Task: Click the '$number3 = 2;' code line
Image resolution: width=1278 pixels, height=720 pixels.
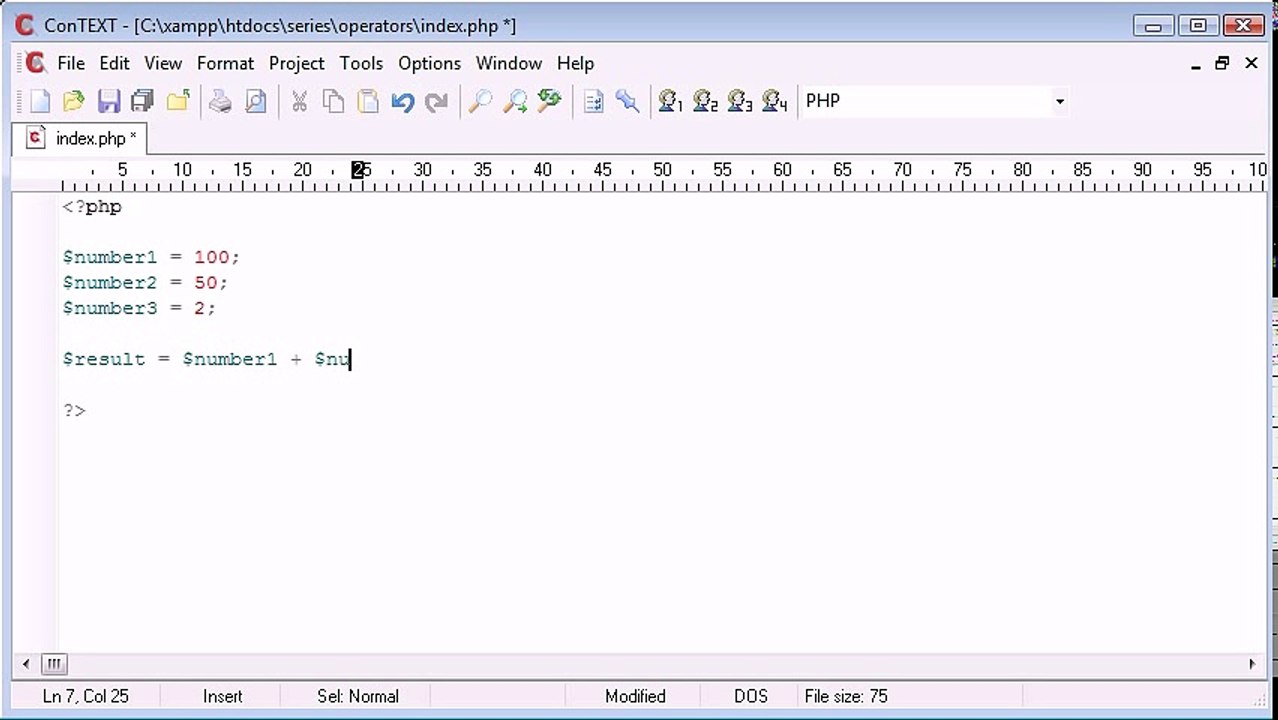Action: click(x=139, y=308)
